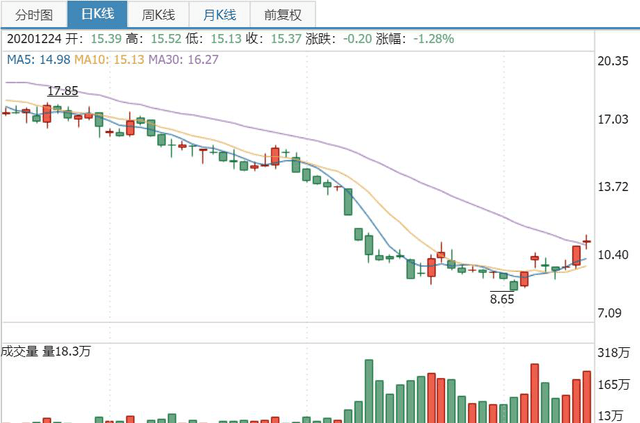Click the MA10 indicator label
Screen dimensions: 640x423
pos(109,60)
